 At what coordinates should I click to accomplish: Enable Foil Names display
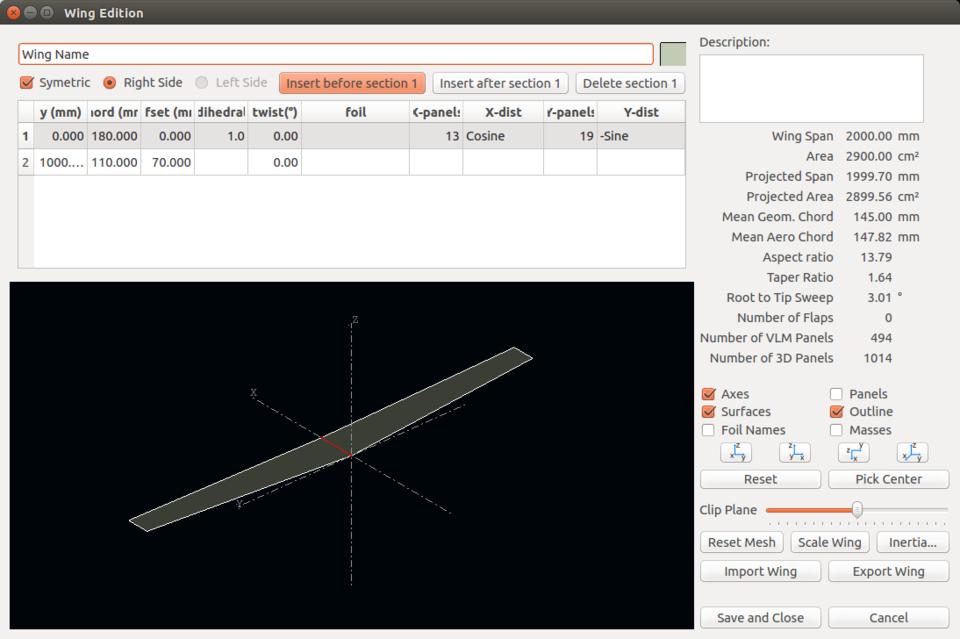tap(709, 430)
